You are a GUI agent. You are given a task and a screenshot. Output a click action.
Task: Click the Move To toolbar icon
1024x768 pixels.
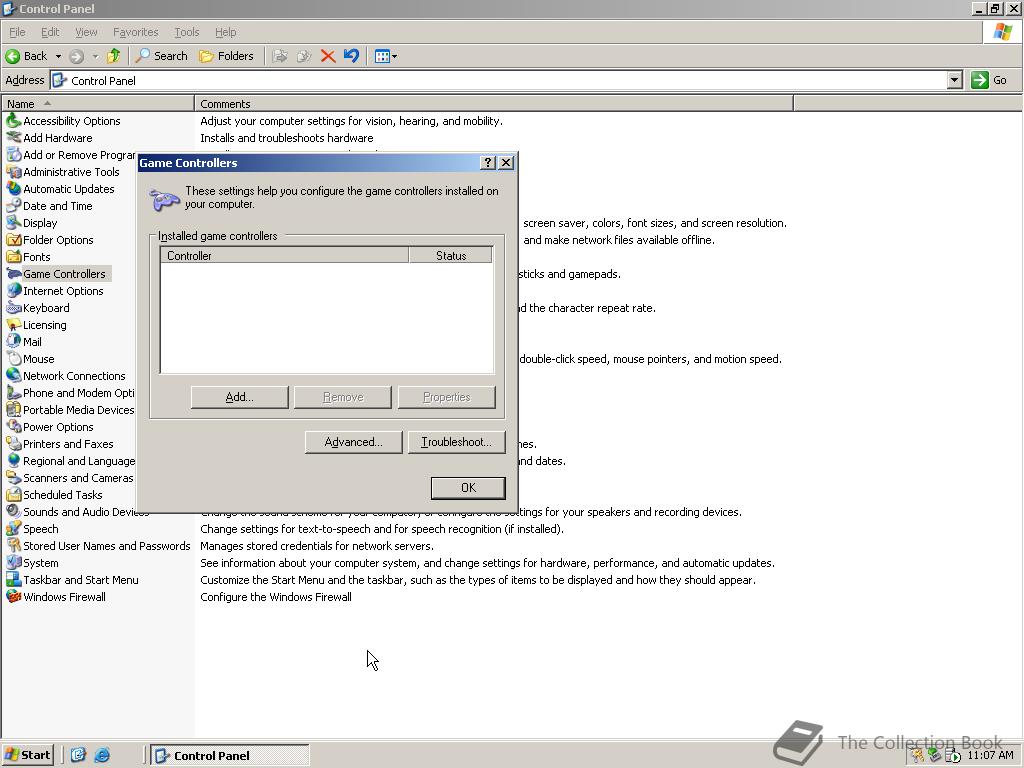(x=280, y=56)
